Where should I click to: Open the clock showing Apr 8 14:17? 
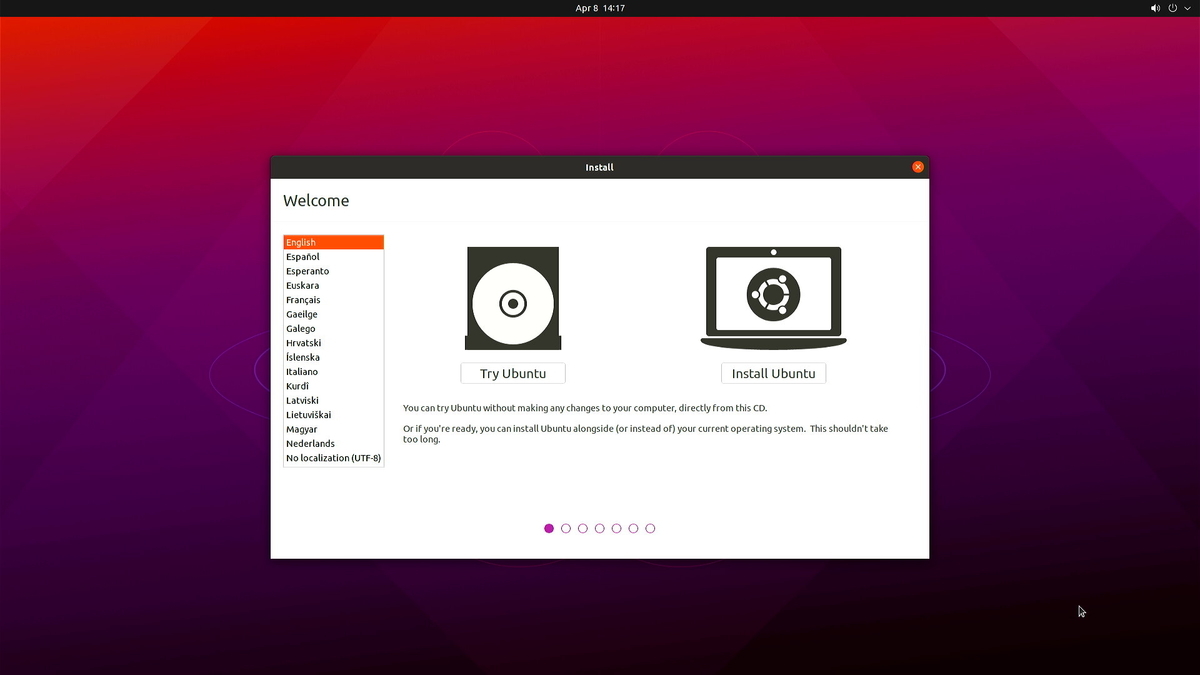[x=600, y=8]
